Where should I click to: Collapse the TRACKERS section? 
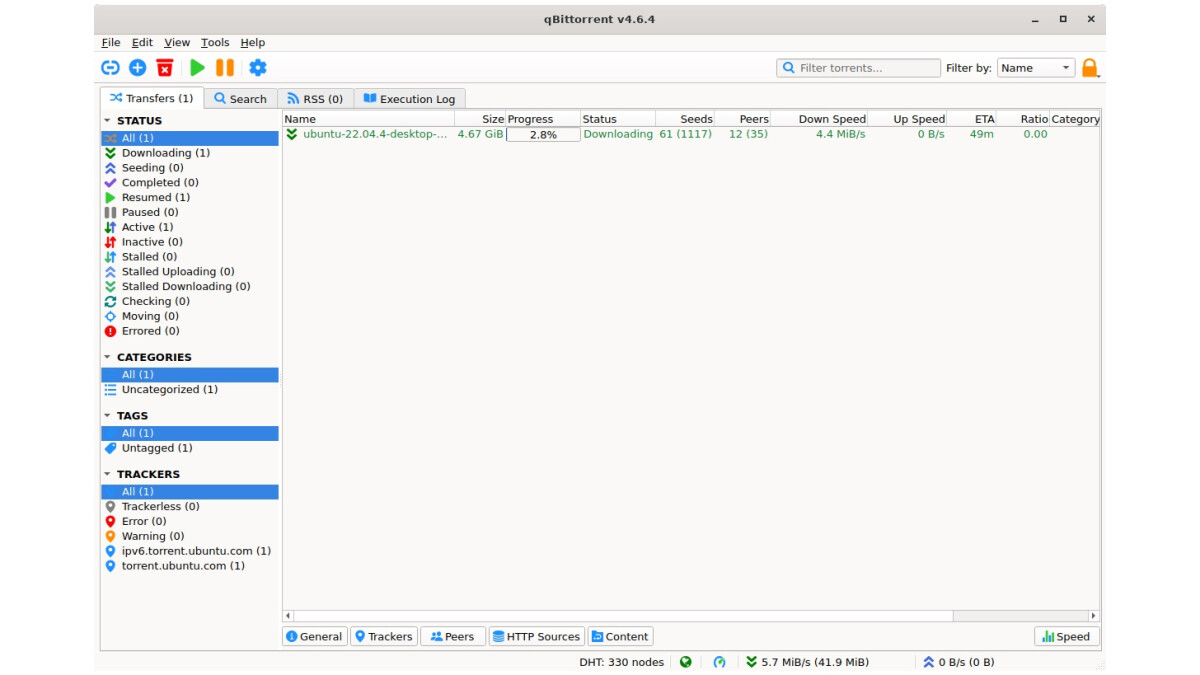click(x=107, y=474)
